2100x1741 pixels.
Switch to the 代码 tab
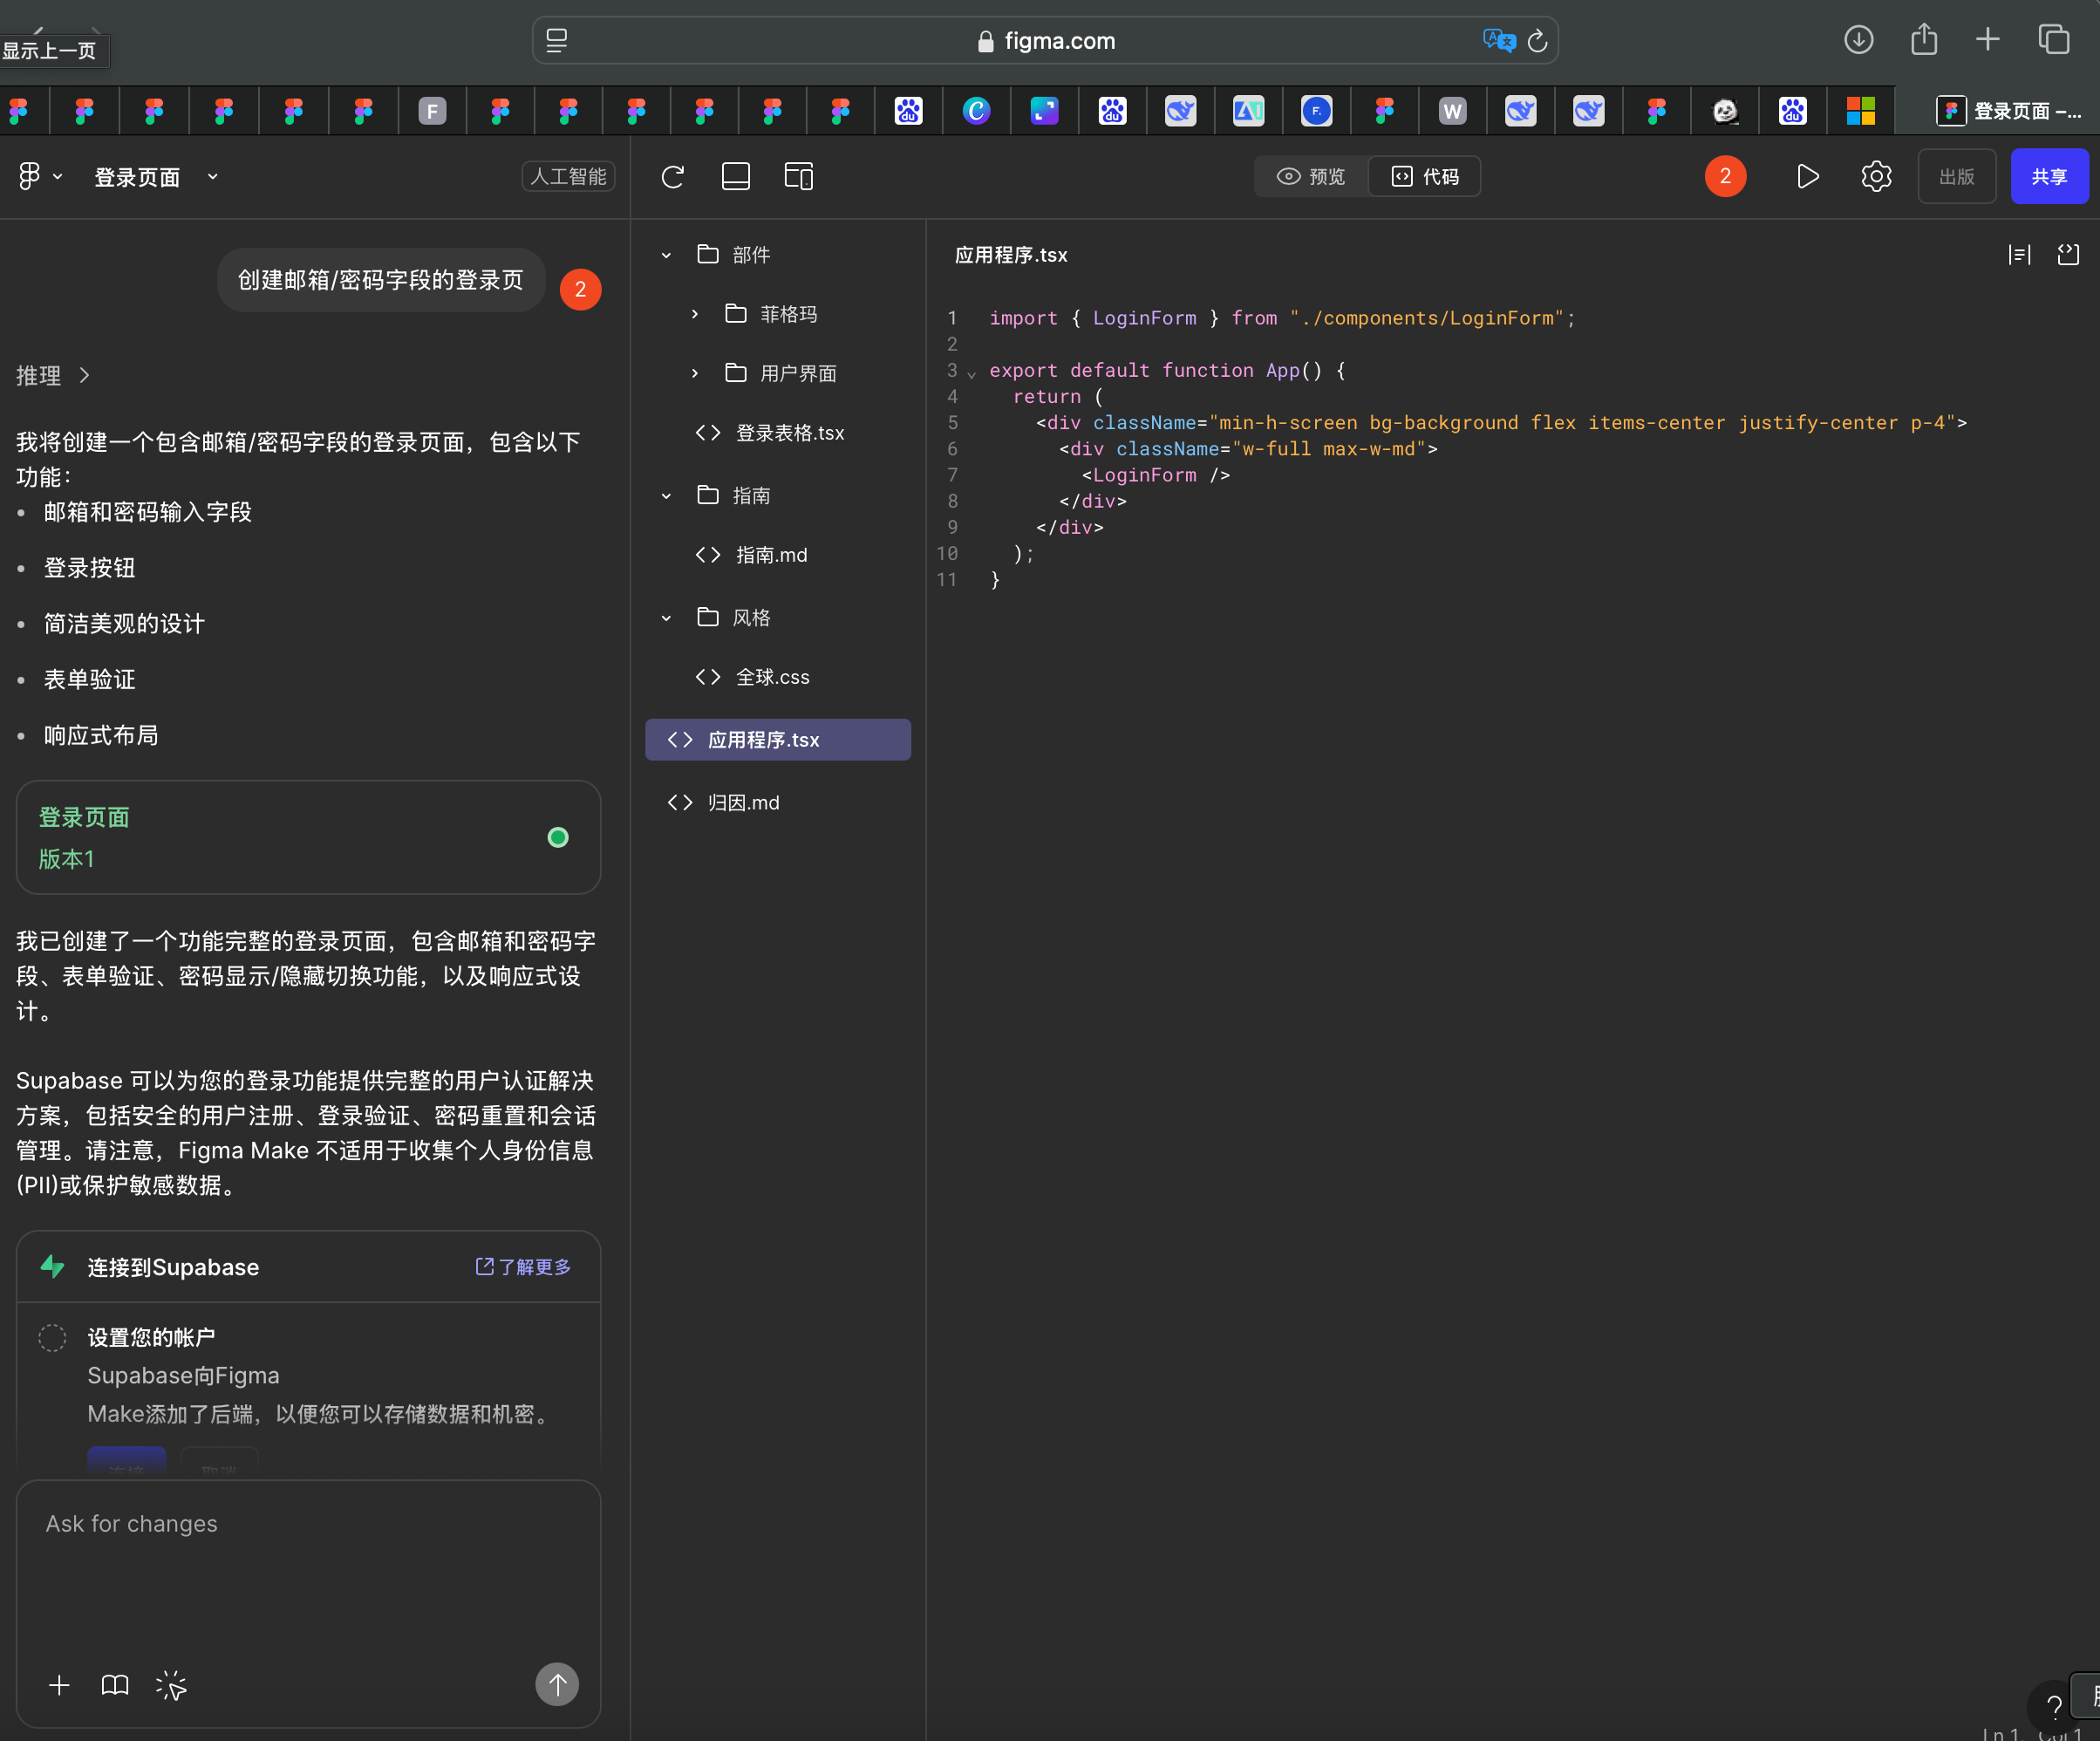[x=1425, y=176]
